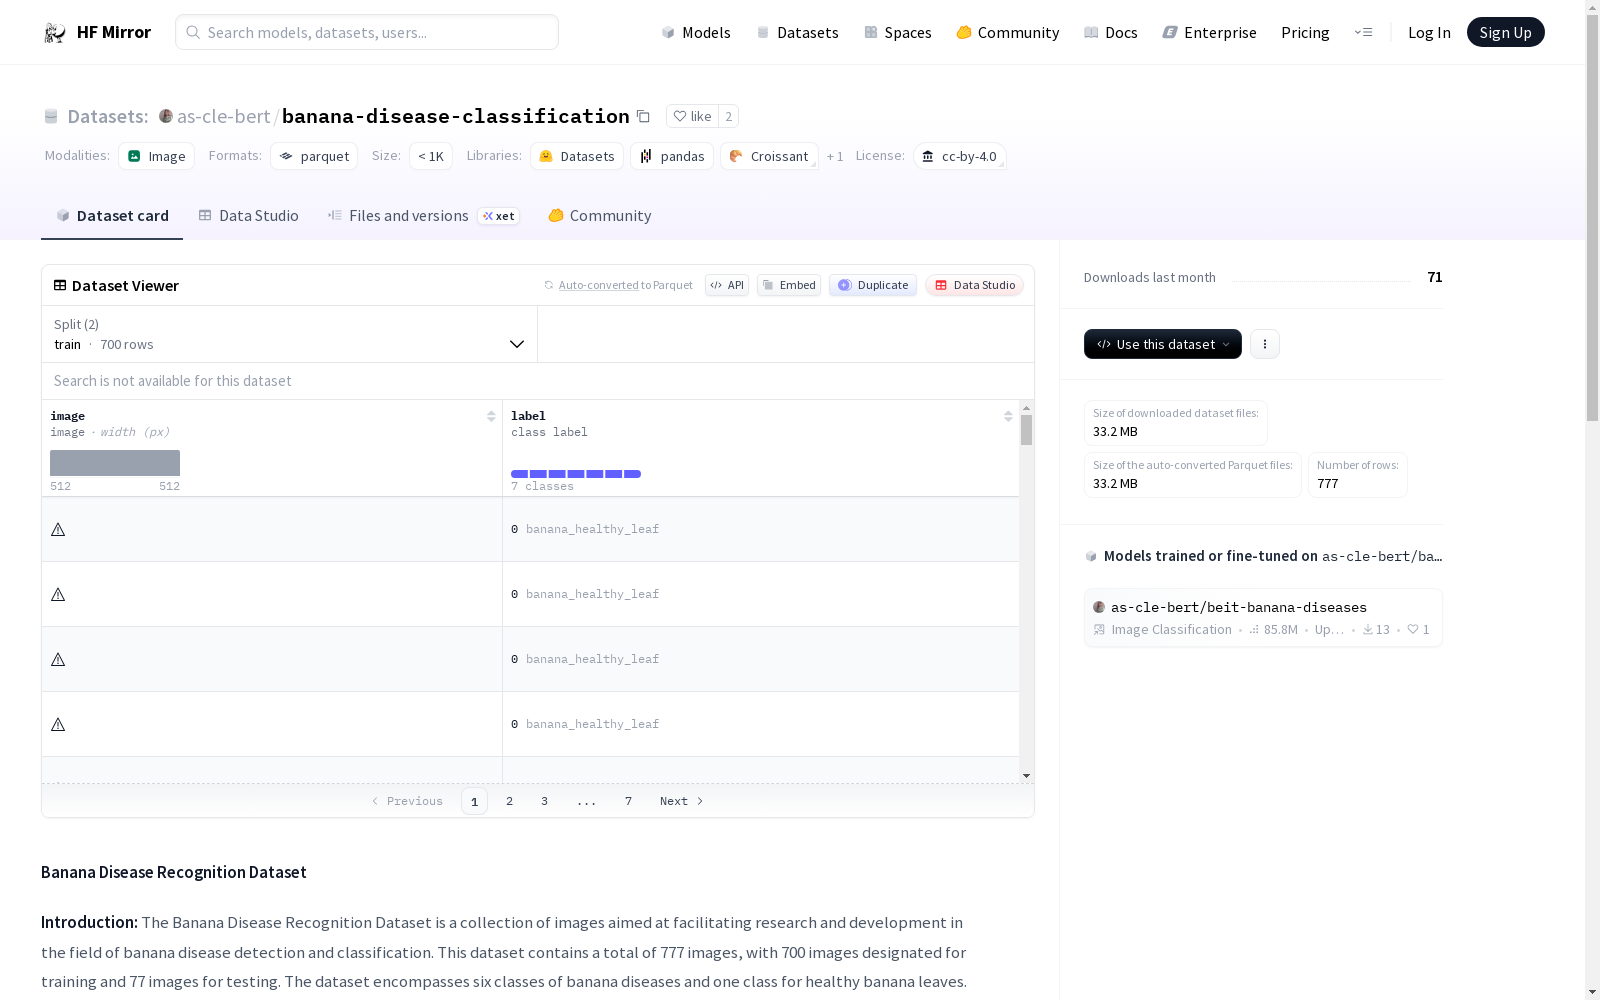The height and width of the screenshot is (1000, 1600).
Task: Open Community in the top navigation
Action: (1008, 32)
